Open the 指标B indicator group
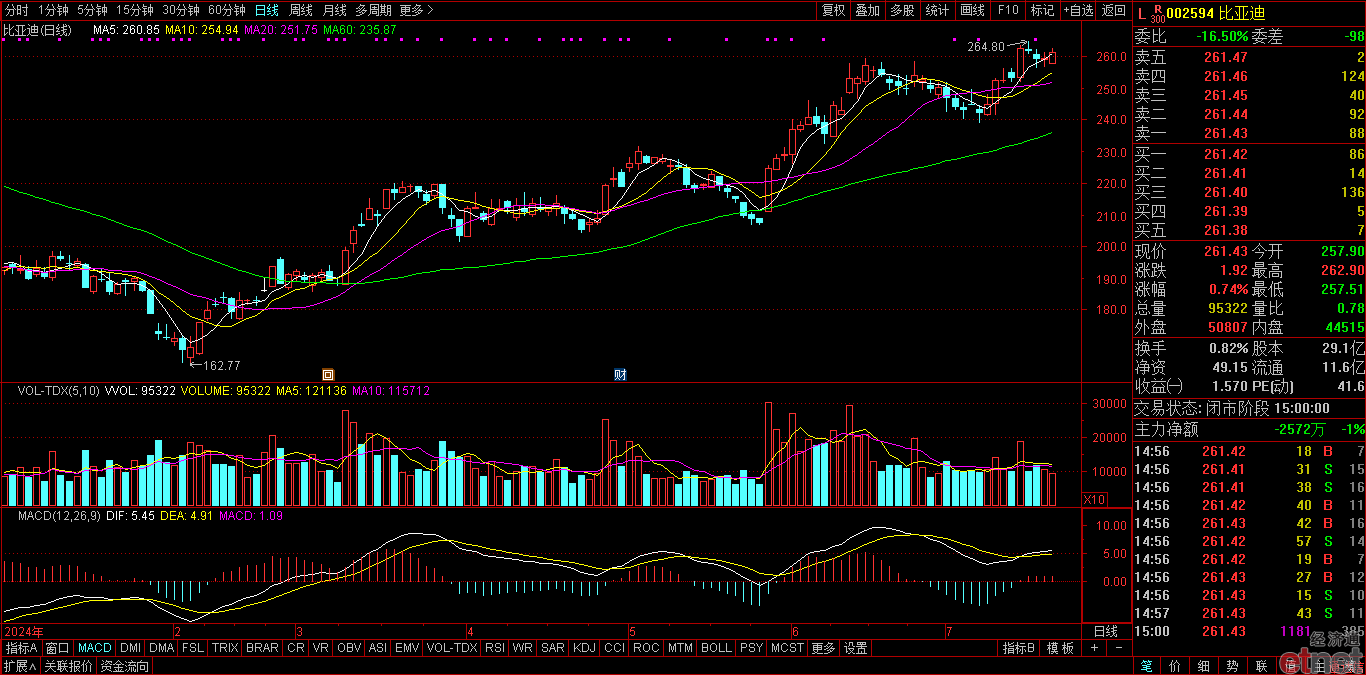The height and width of the screenshot is (675, 1366). click(1019, 648)
